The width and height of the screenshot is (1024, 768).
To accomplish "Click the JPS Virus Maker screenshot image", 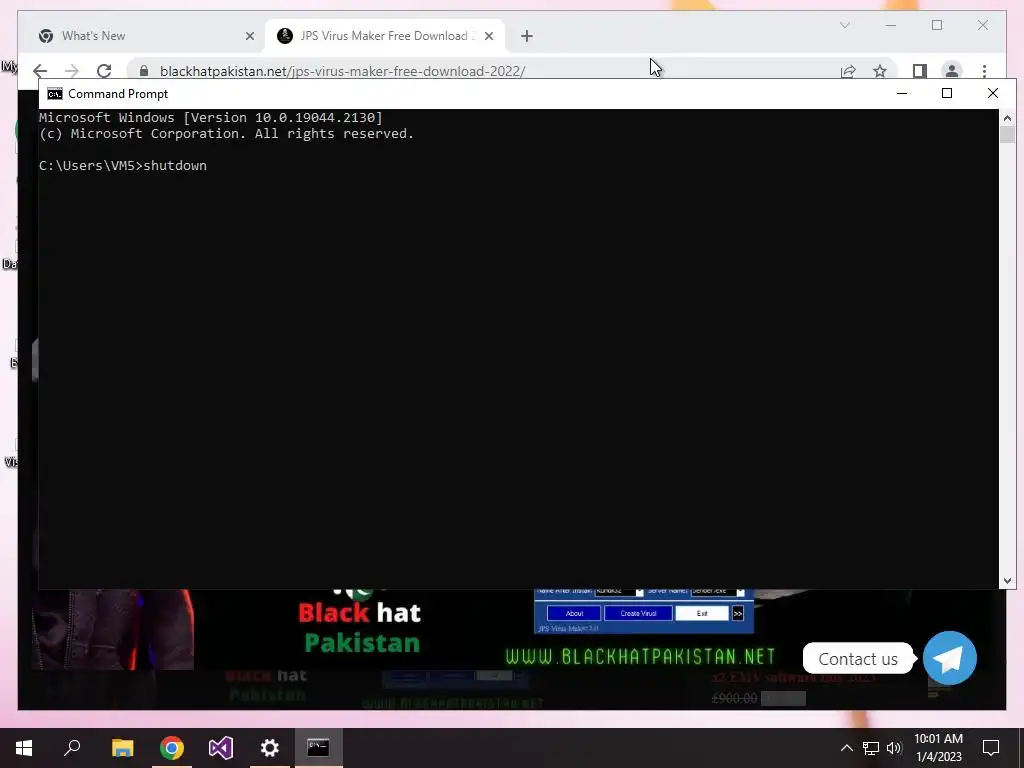I will click(x=644, y=611).
